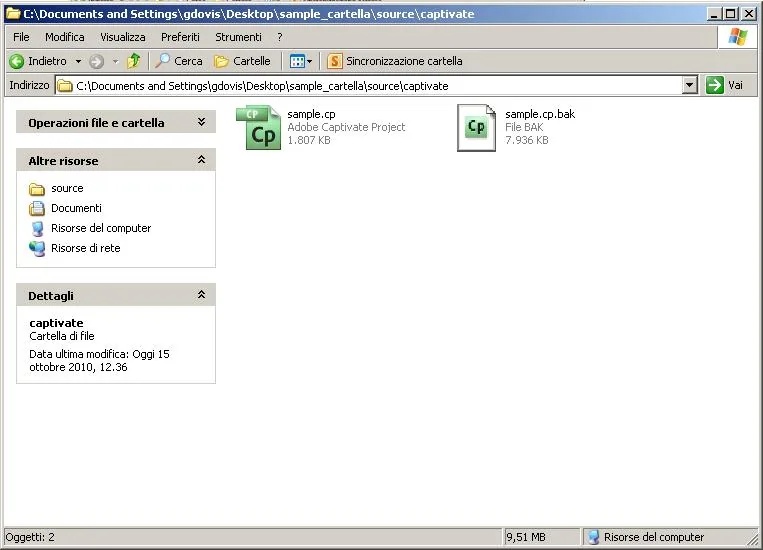763x550 pixels.
Task: Click the sample.cp.bak file name
Action: 540,114
